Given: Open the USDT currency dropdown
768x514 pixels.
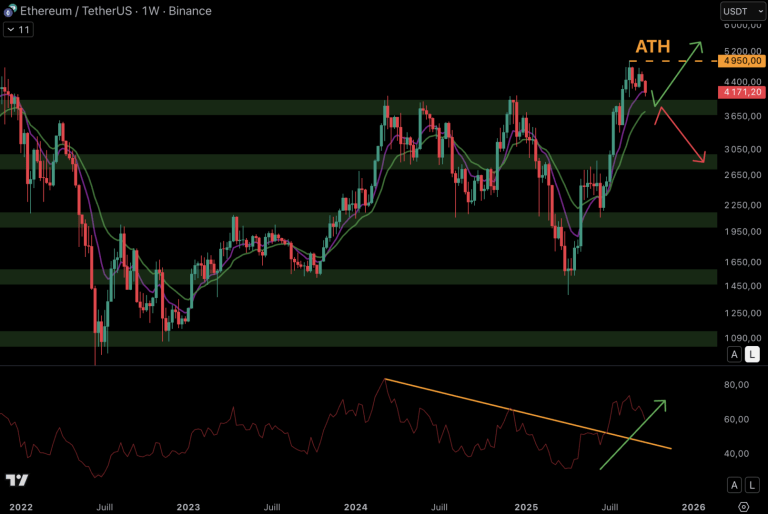Looking at the screenshot, I should point(741,11).
